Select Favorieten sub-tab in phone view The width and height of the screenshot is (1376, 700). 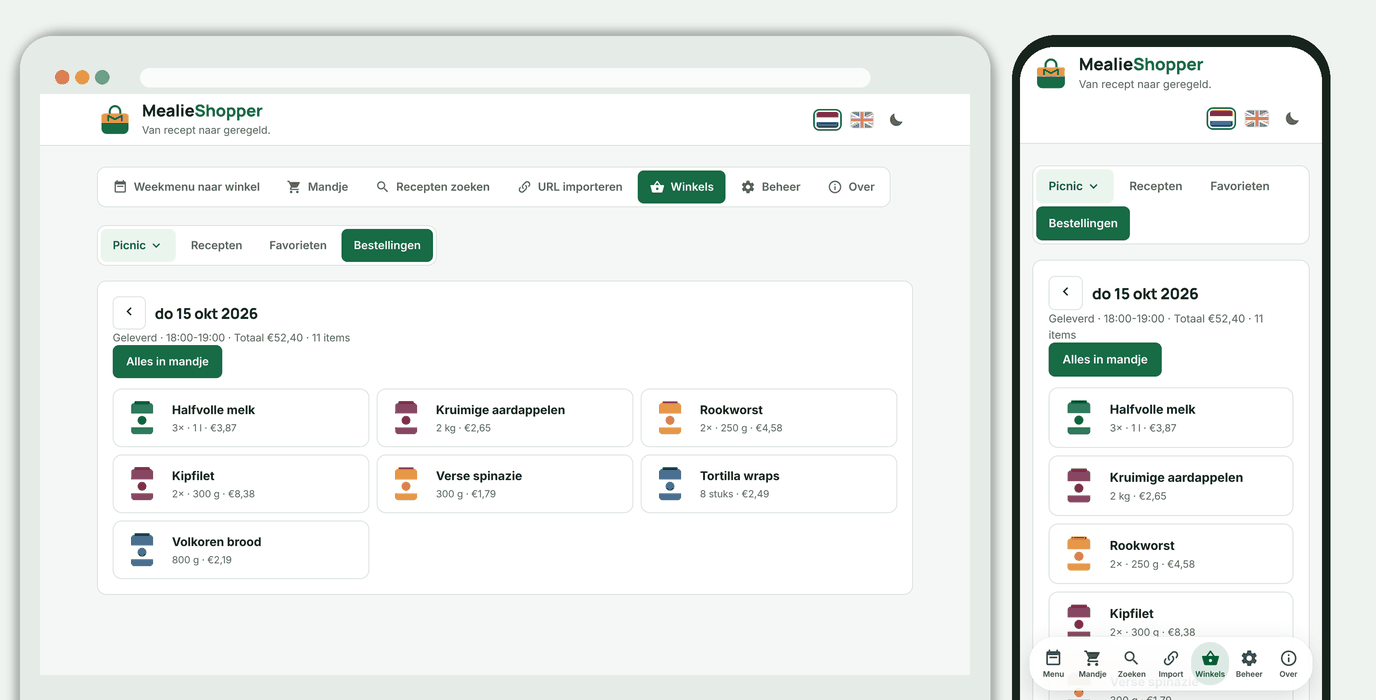(x=1240, y=186)
